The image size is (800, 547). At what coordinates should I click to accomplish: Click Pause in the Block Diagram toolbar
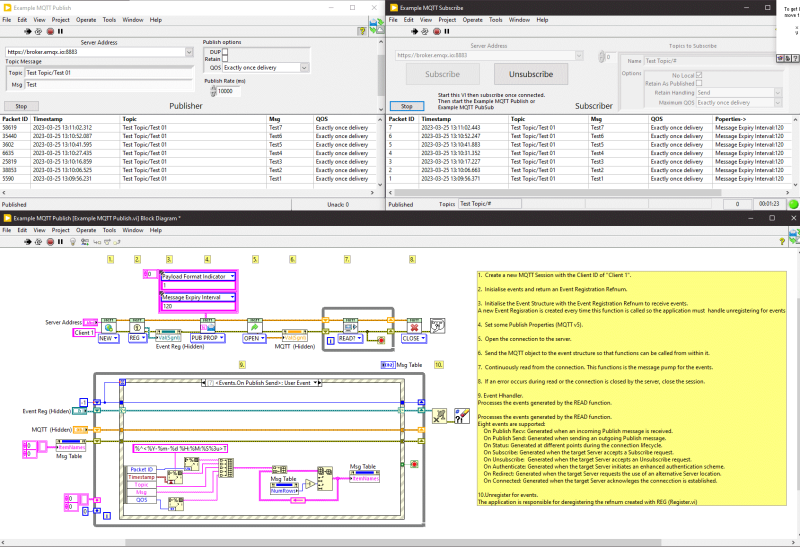60,241
